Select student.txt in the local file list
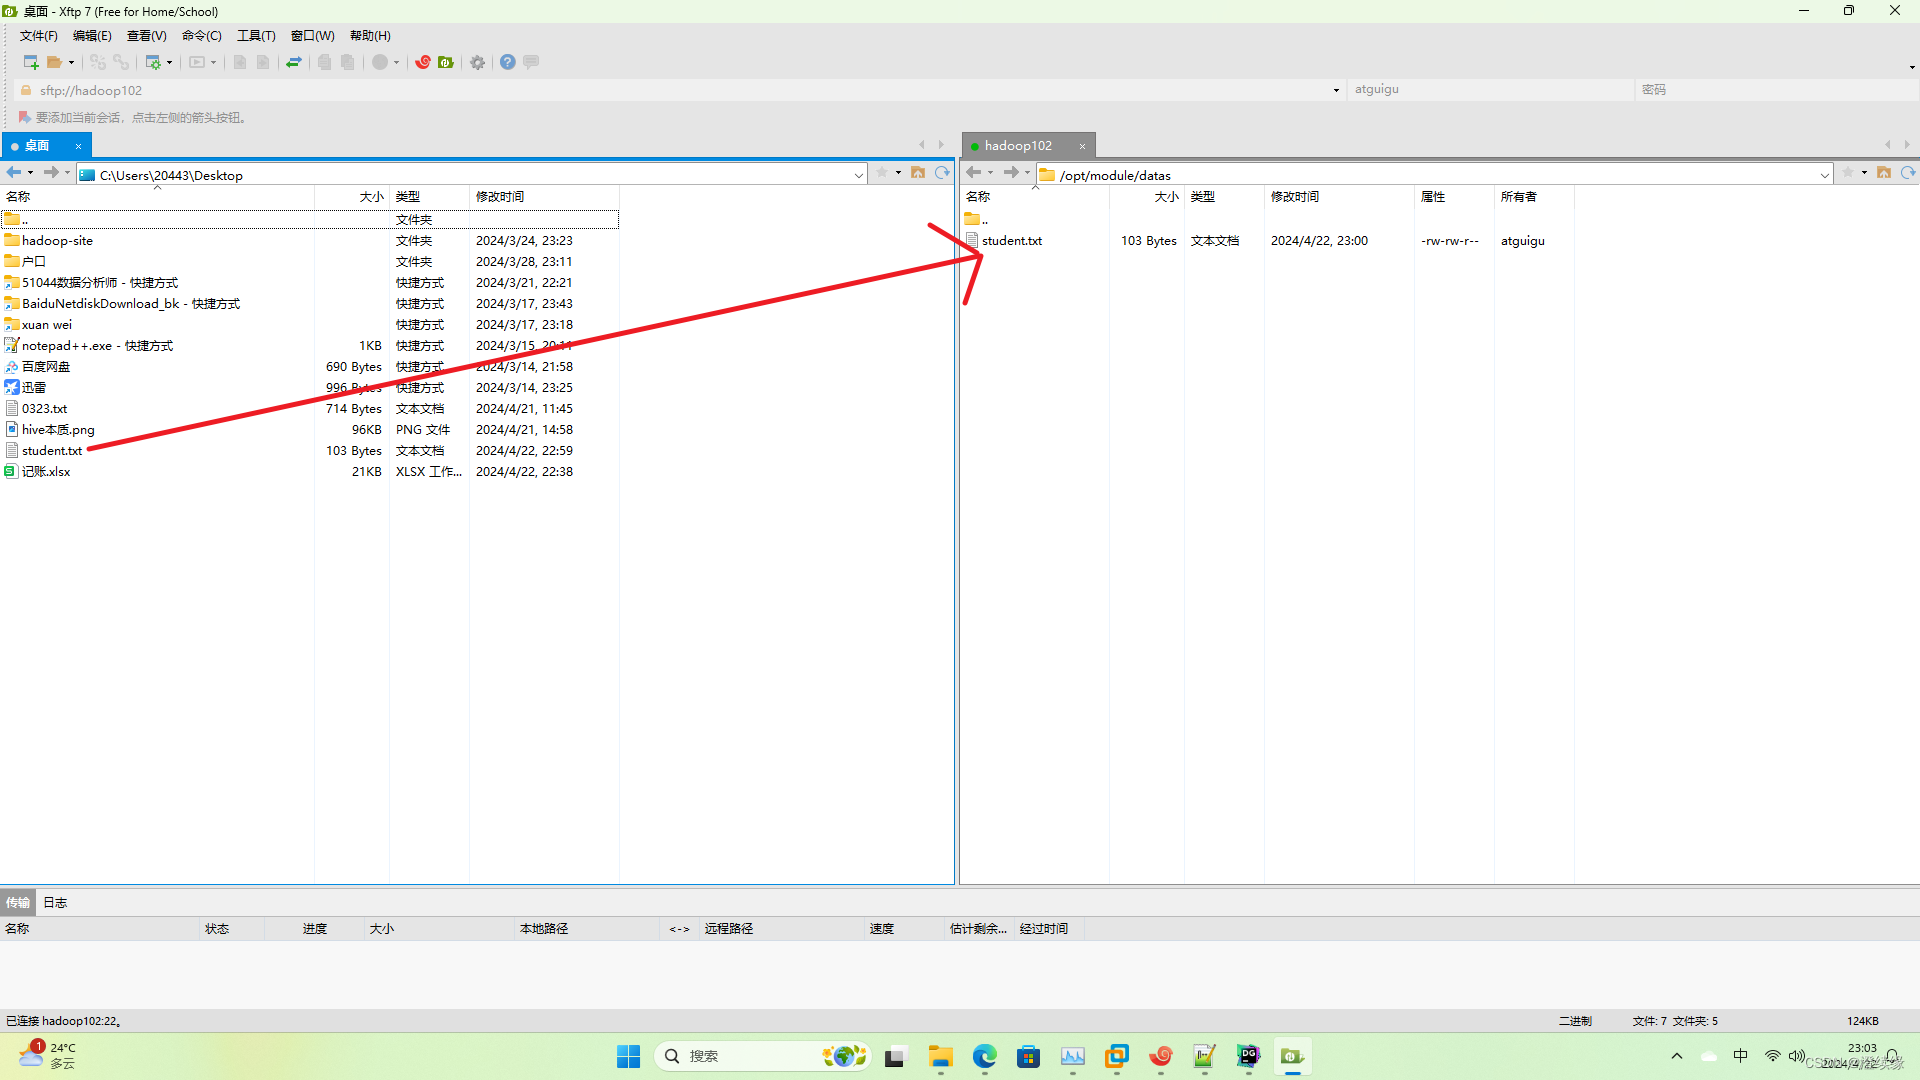This screenshot has height=1080, width=1920. click(x=52, y=451)
